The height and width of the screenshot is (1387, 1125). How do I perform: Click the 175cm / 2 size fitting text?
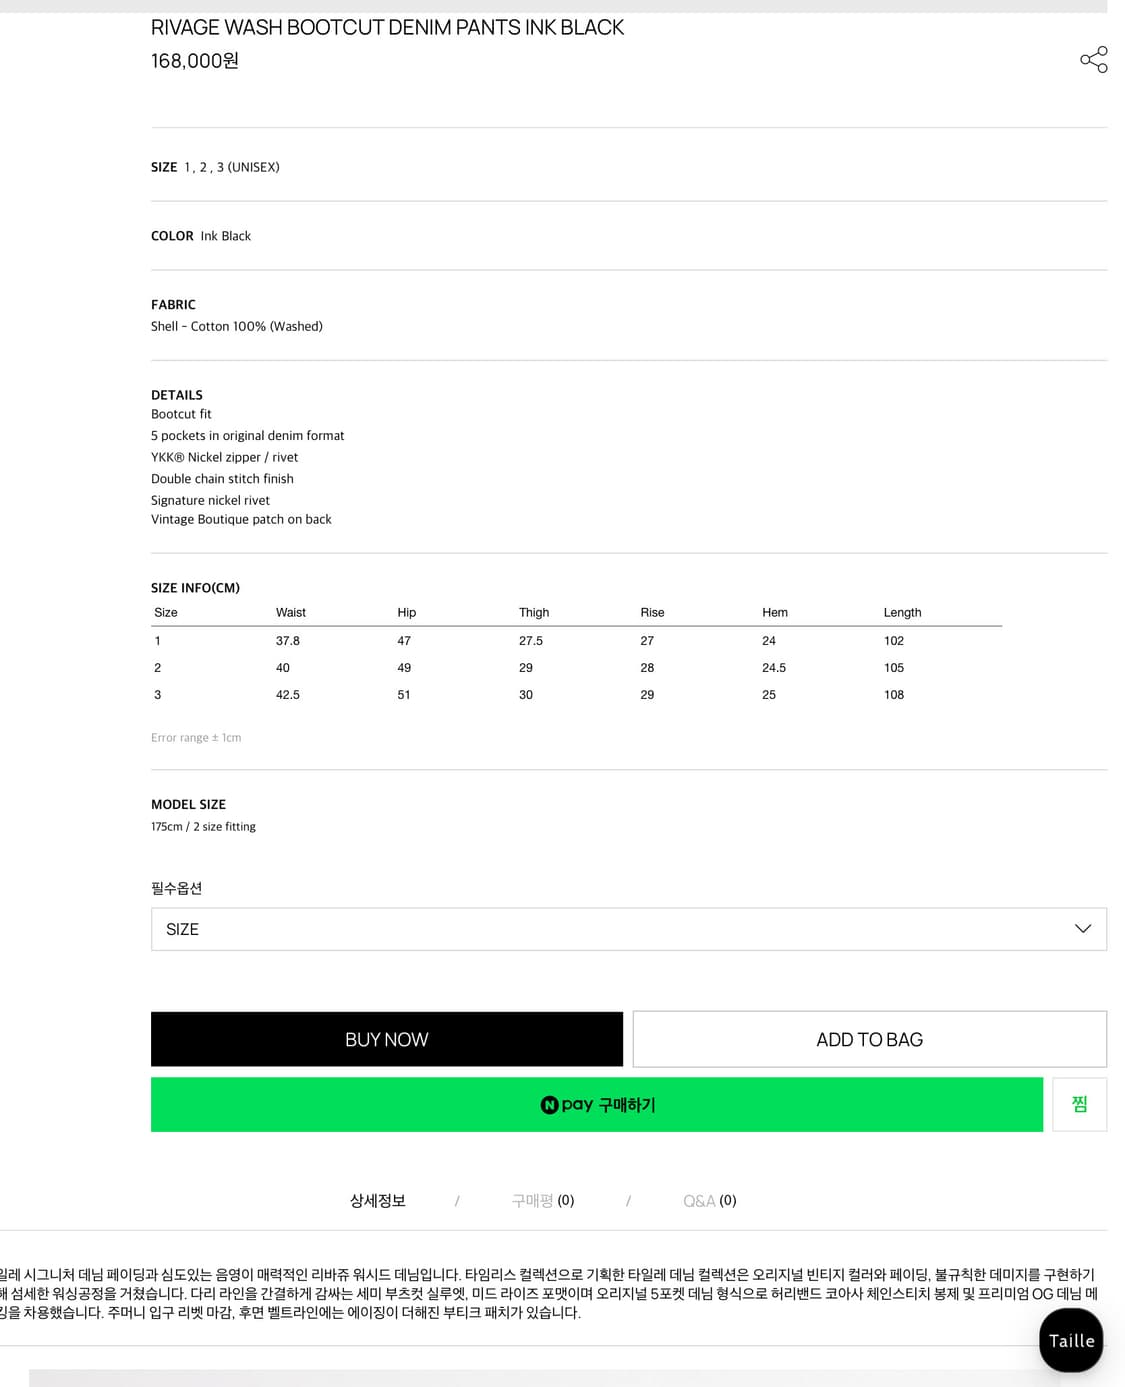[203, 827]
